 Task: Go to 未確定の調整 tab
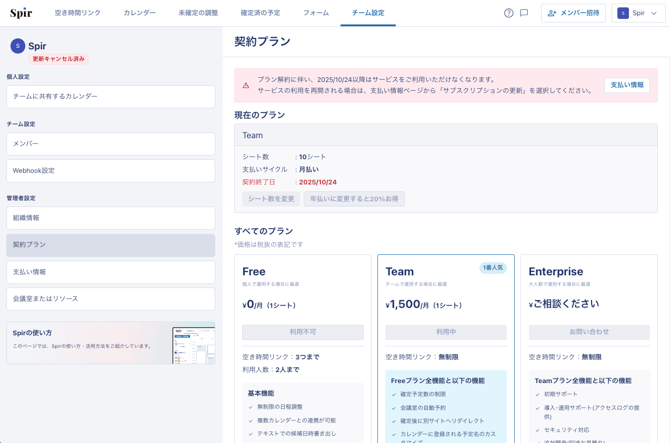198,13
